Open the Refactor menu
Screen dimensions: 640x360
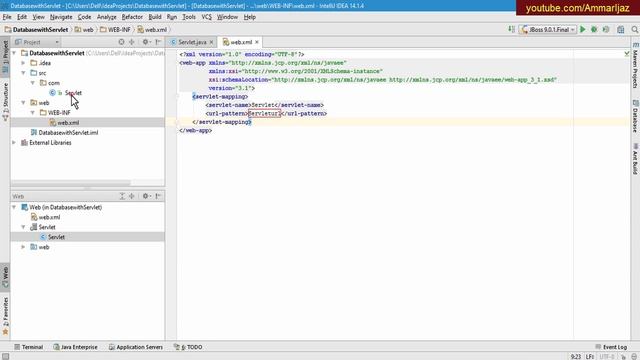132,17
